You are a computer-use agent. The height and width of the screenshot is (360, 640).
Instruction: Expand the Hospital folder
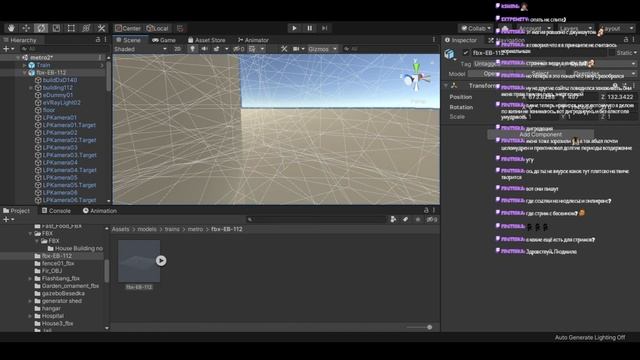click(x=30, y=316)
